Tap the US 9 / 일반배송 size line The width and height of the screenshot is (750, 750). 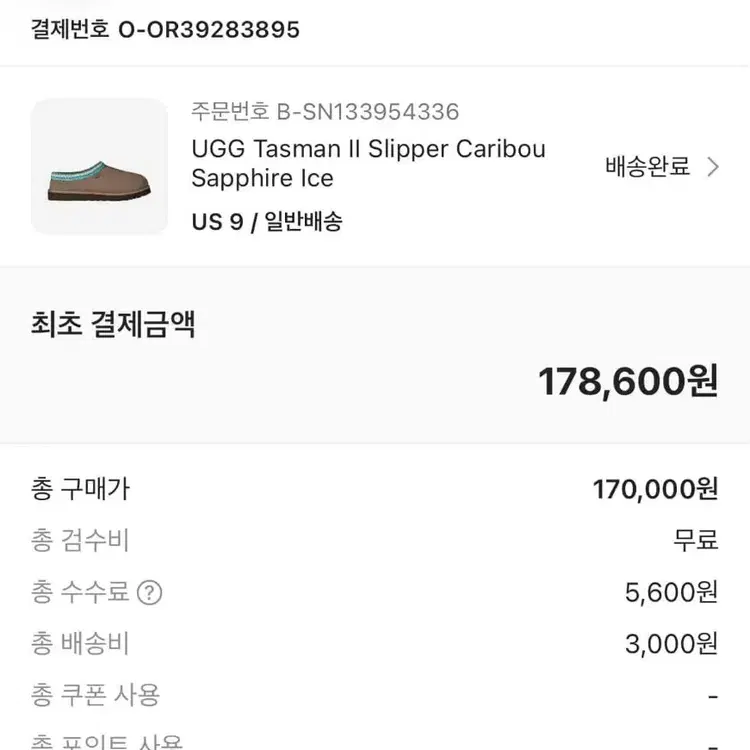267,221
